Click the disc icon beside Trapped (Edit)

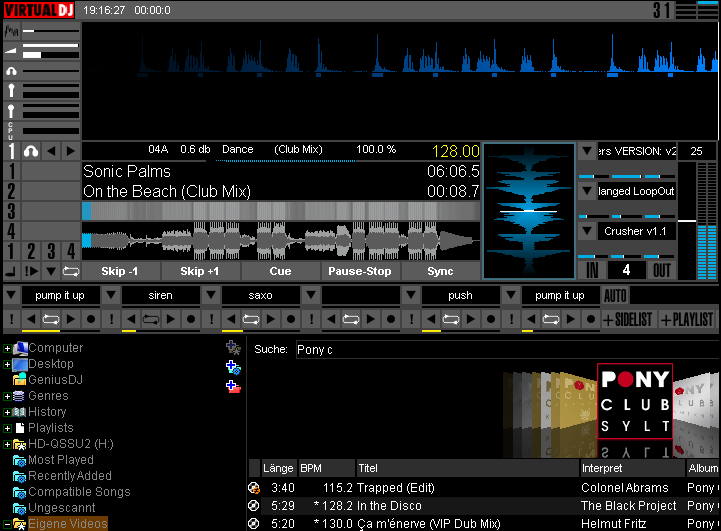254,488
